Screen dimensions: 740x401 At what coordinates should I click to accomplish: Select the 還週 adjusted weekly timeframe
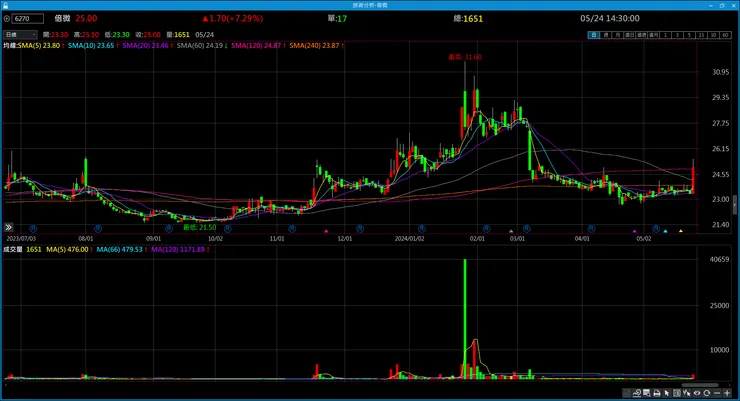[641, 35]
